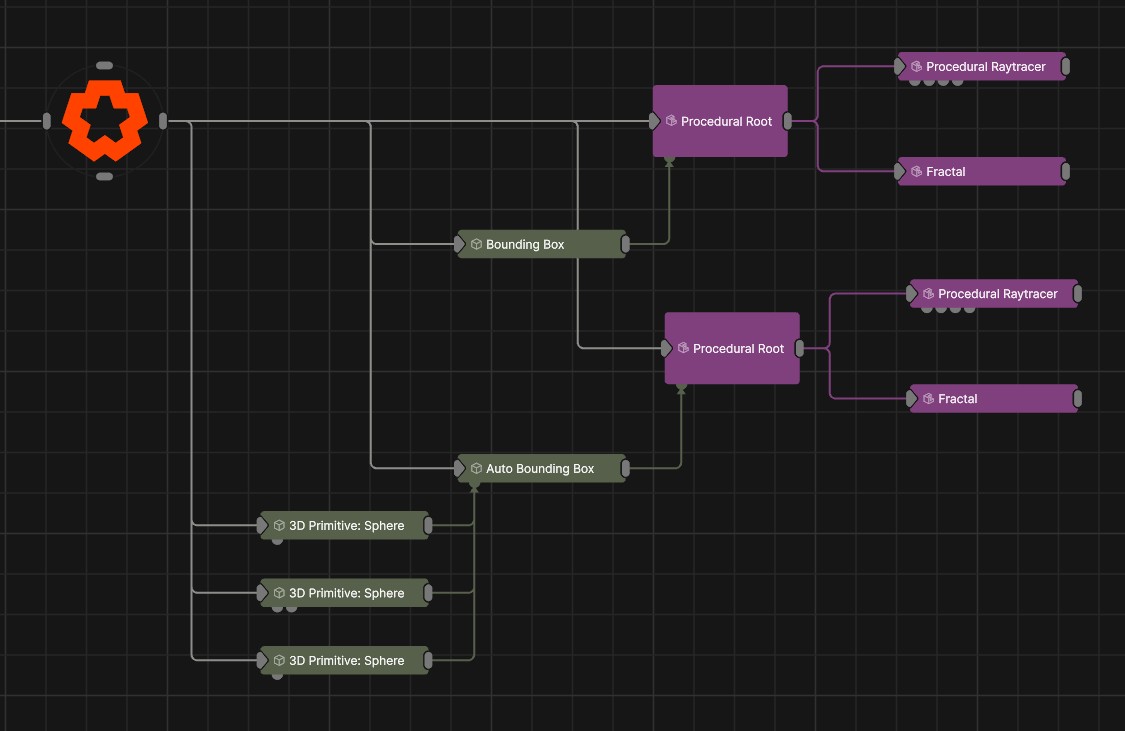Select the Bounding Box node title
This screenshot has width=1125, height=731.
tap(525, 244)
